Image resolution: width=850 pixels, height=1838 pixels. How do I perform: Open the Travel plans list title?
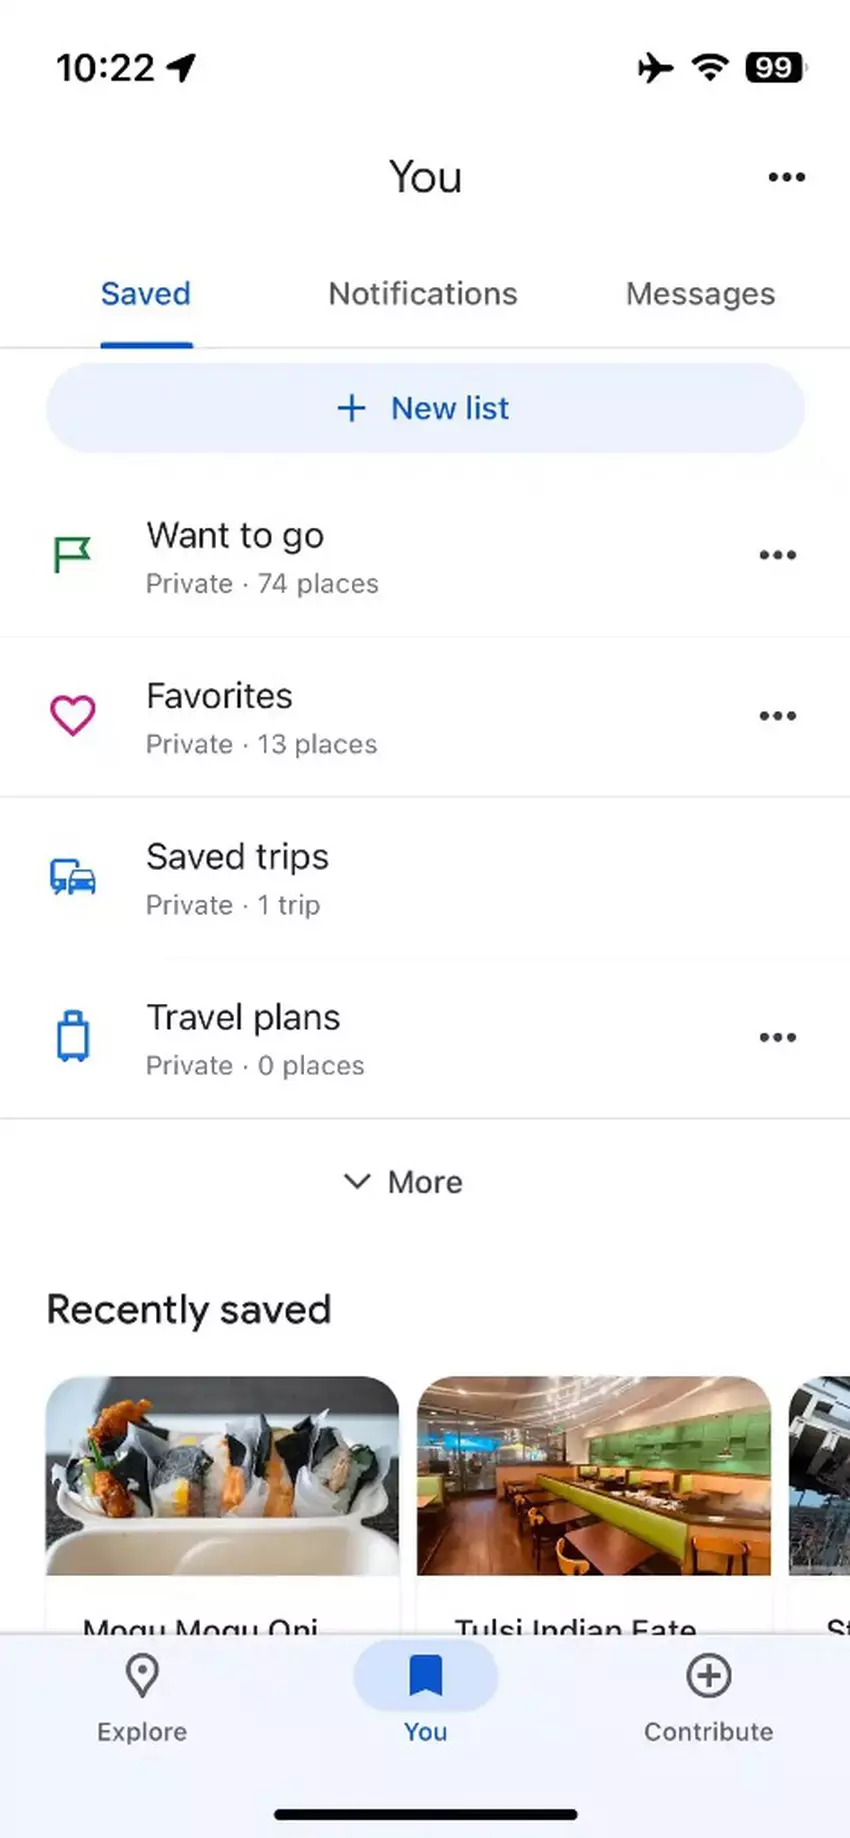[243, 1018]
